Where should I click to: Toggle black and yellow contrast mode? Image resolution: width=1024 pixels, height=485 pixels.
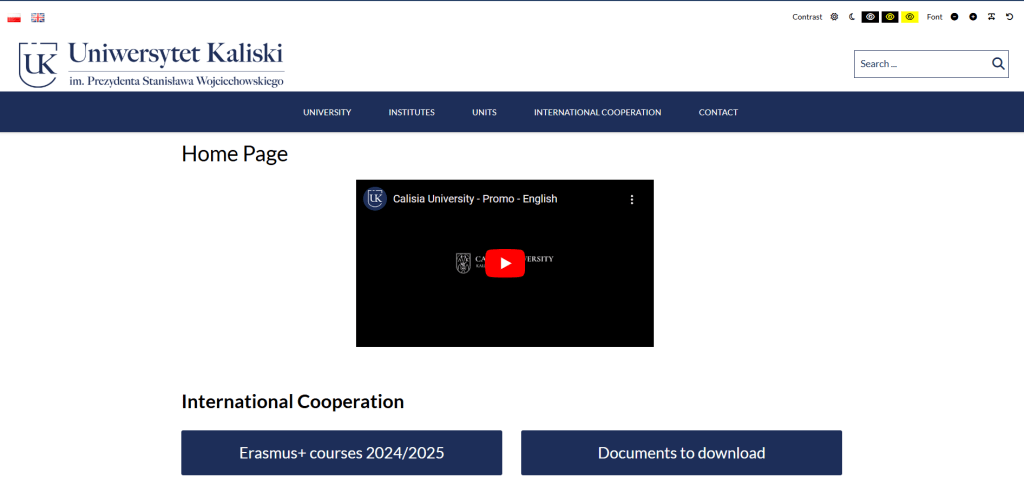pos(890,17)
